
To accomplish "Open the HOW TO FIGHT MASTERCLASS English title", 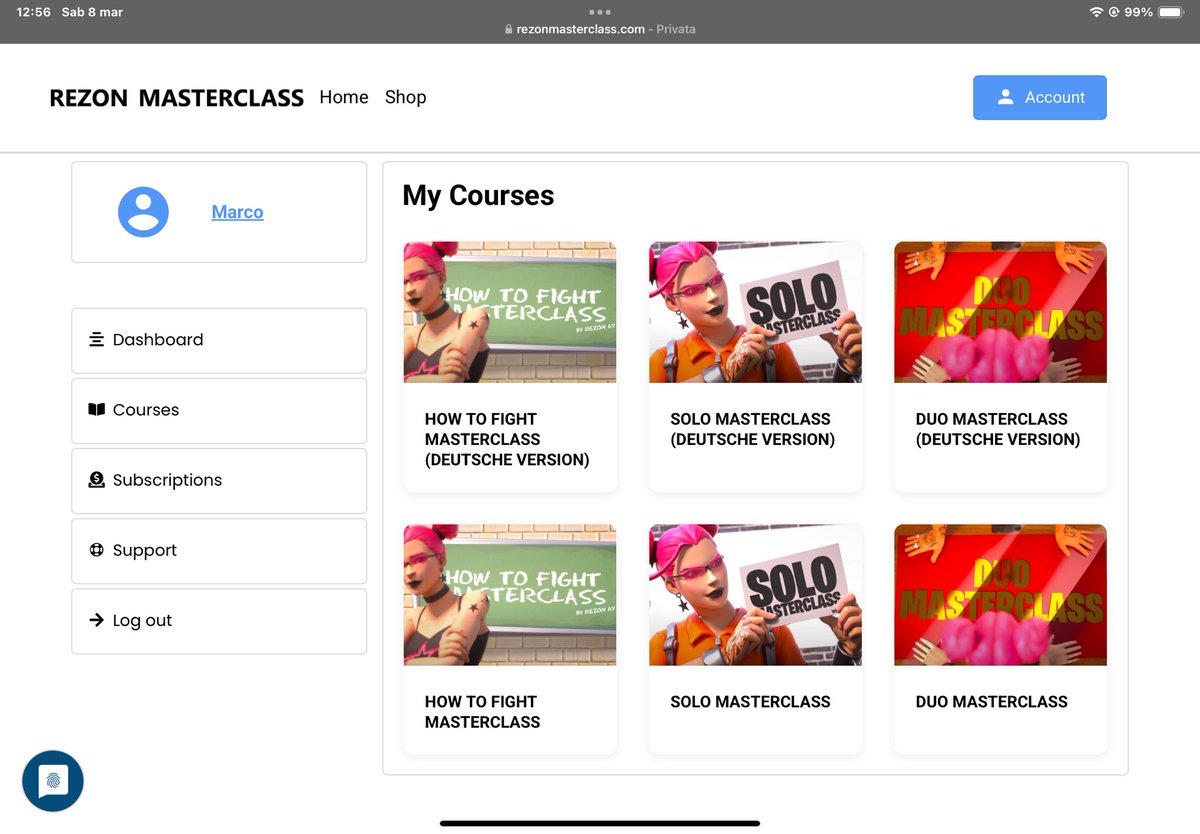I will tap(482, 712).
